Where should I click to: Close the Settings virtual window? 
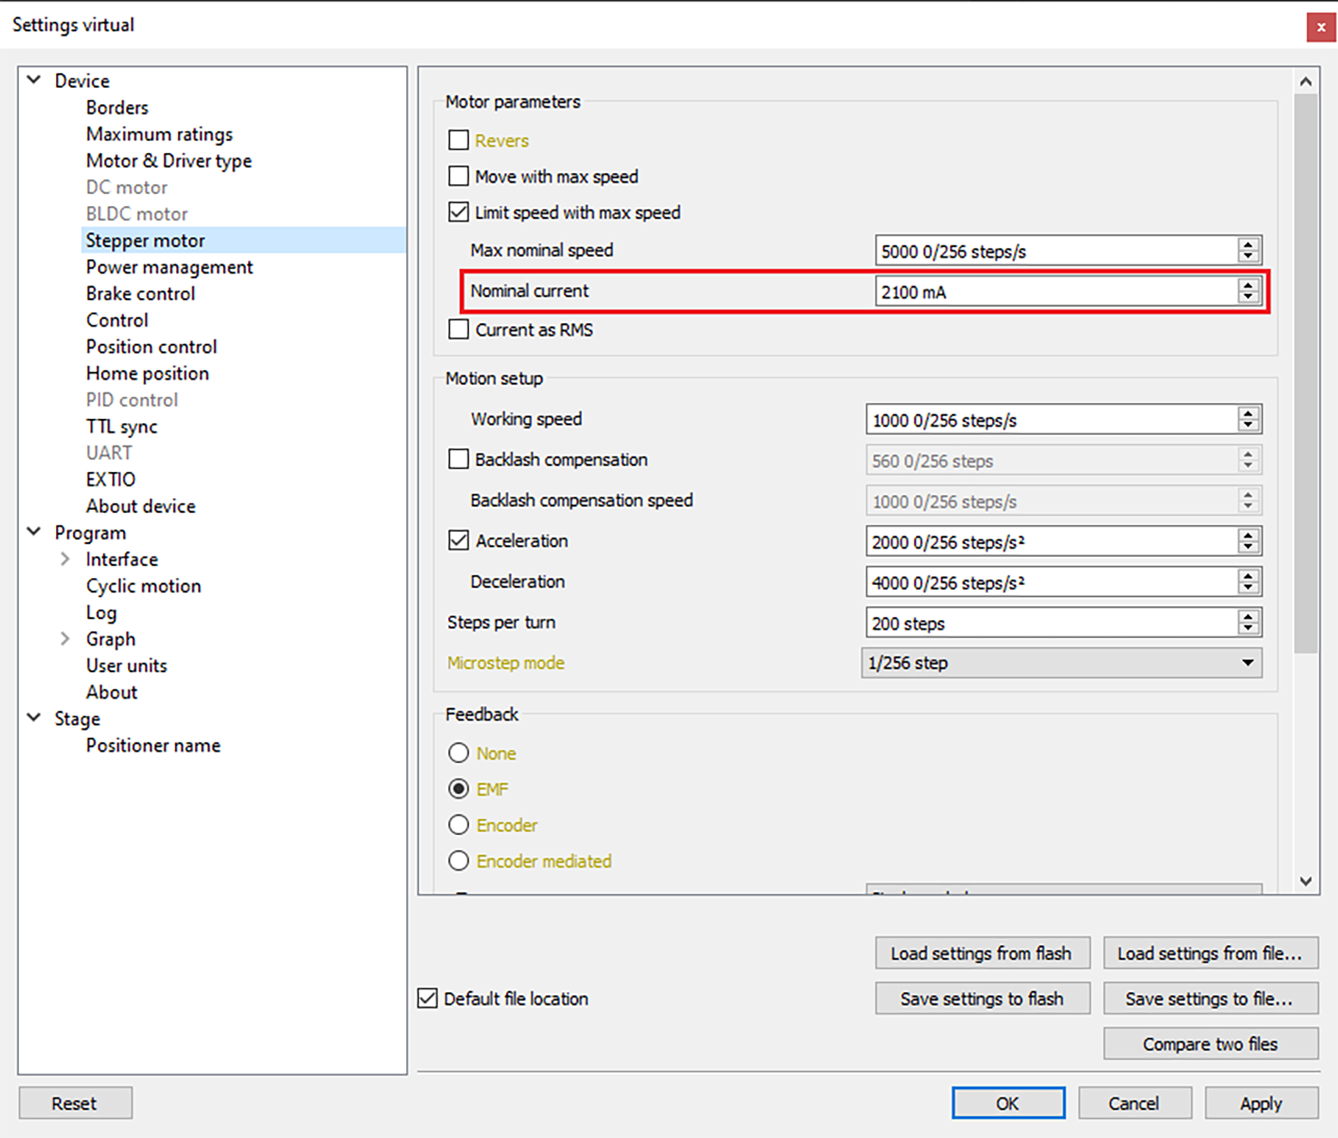(x=1320, y=27)
